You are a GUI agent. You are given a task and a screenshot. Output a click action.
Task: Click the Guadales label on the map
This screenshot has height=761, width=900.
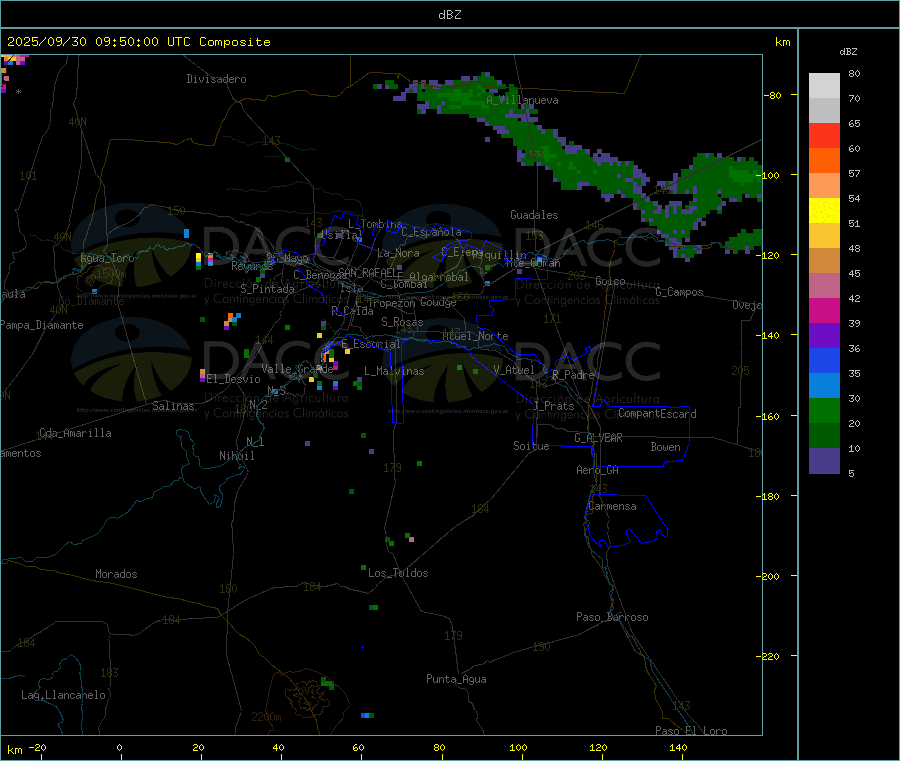point(534,215)
